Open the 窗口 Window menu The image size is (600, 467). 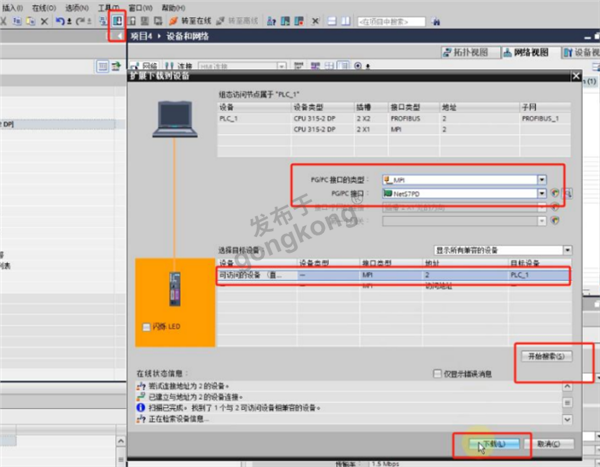pos(140,8)
